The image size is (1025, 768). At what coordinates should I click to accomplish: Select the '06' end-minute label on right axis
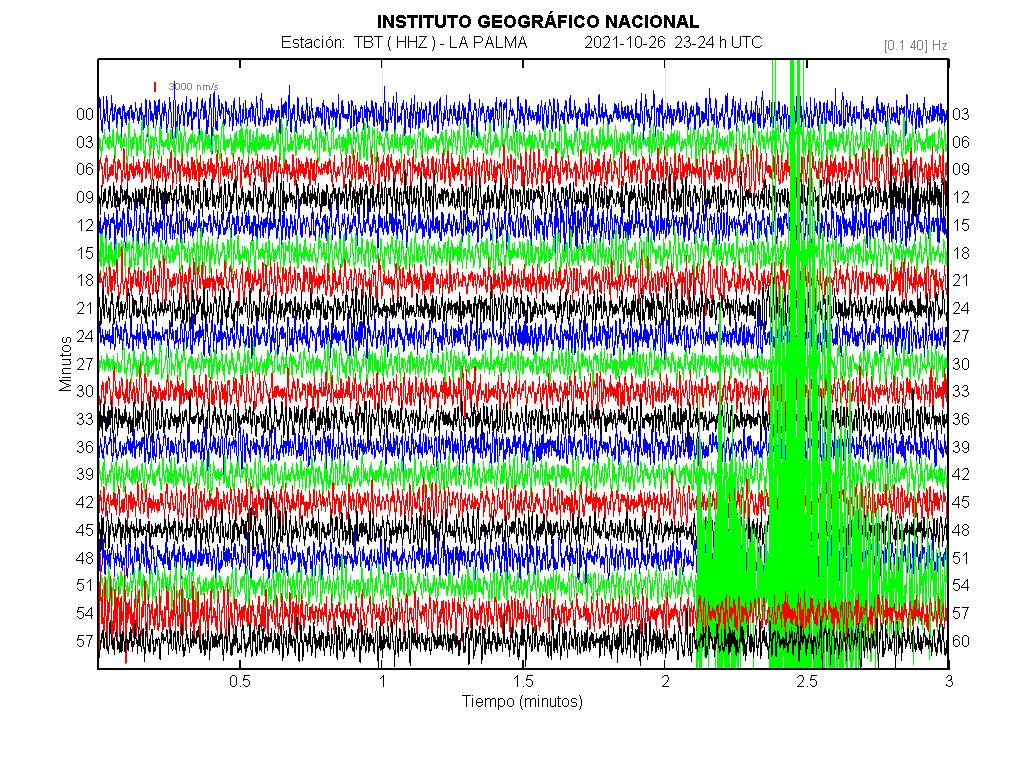pyautogui.click(x=961, y=142)
